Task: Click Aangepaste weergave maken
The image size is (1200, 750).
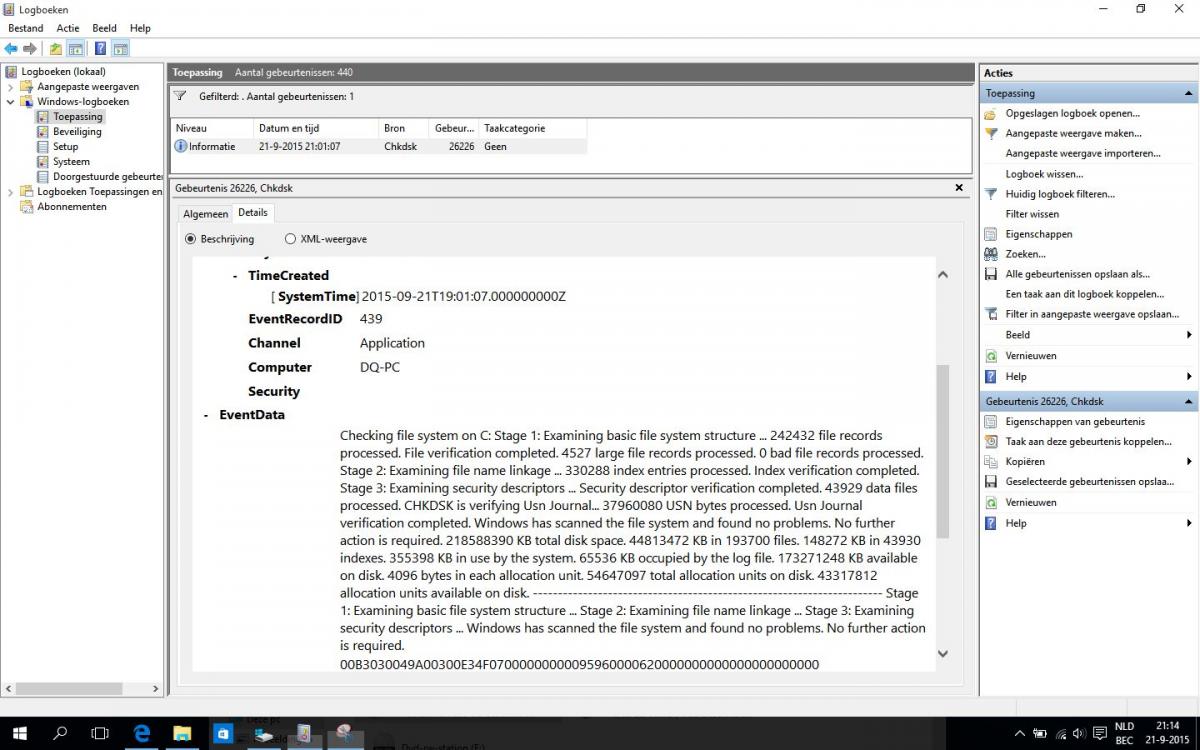Action: coord(1073,133)
